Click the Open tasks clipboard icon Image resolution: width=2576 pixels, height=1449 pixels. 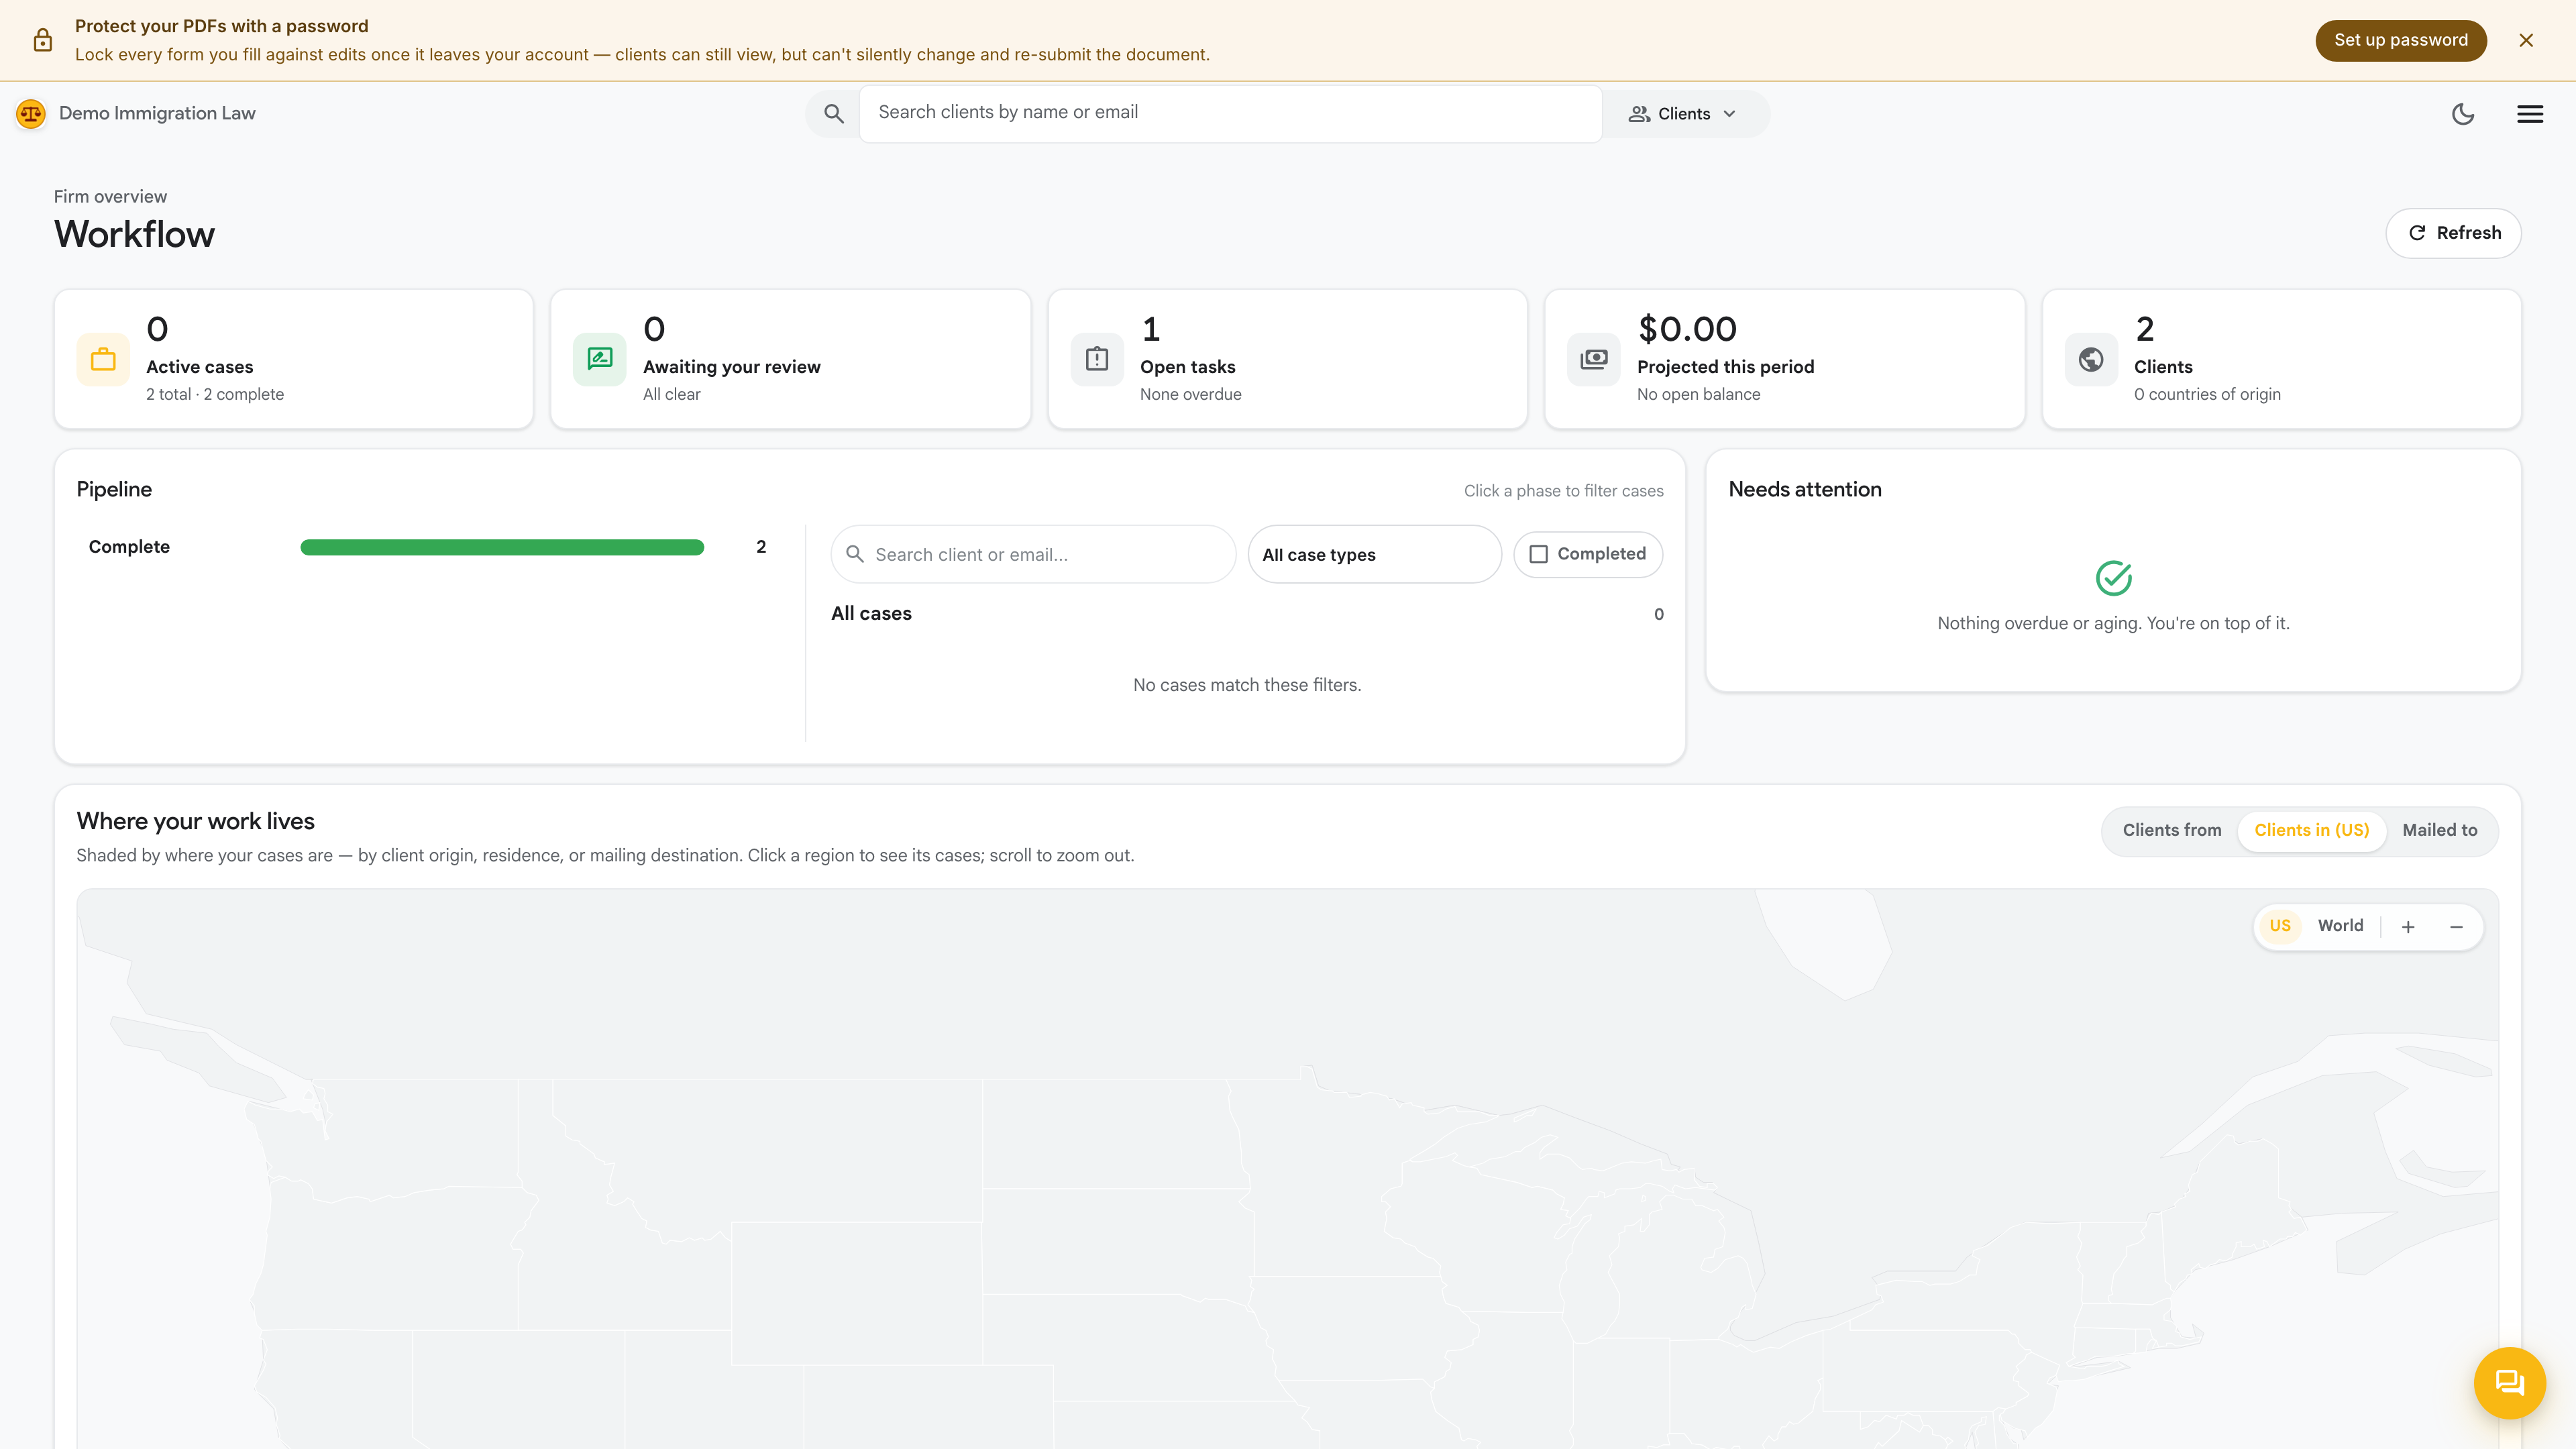[1097, 359]
